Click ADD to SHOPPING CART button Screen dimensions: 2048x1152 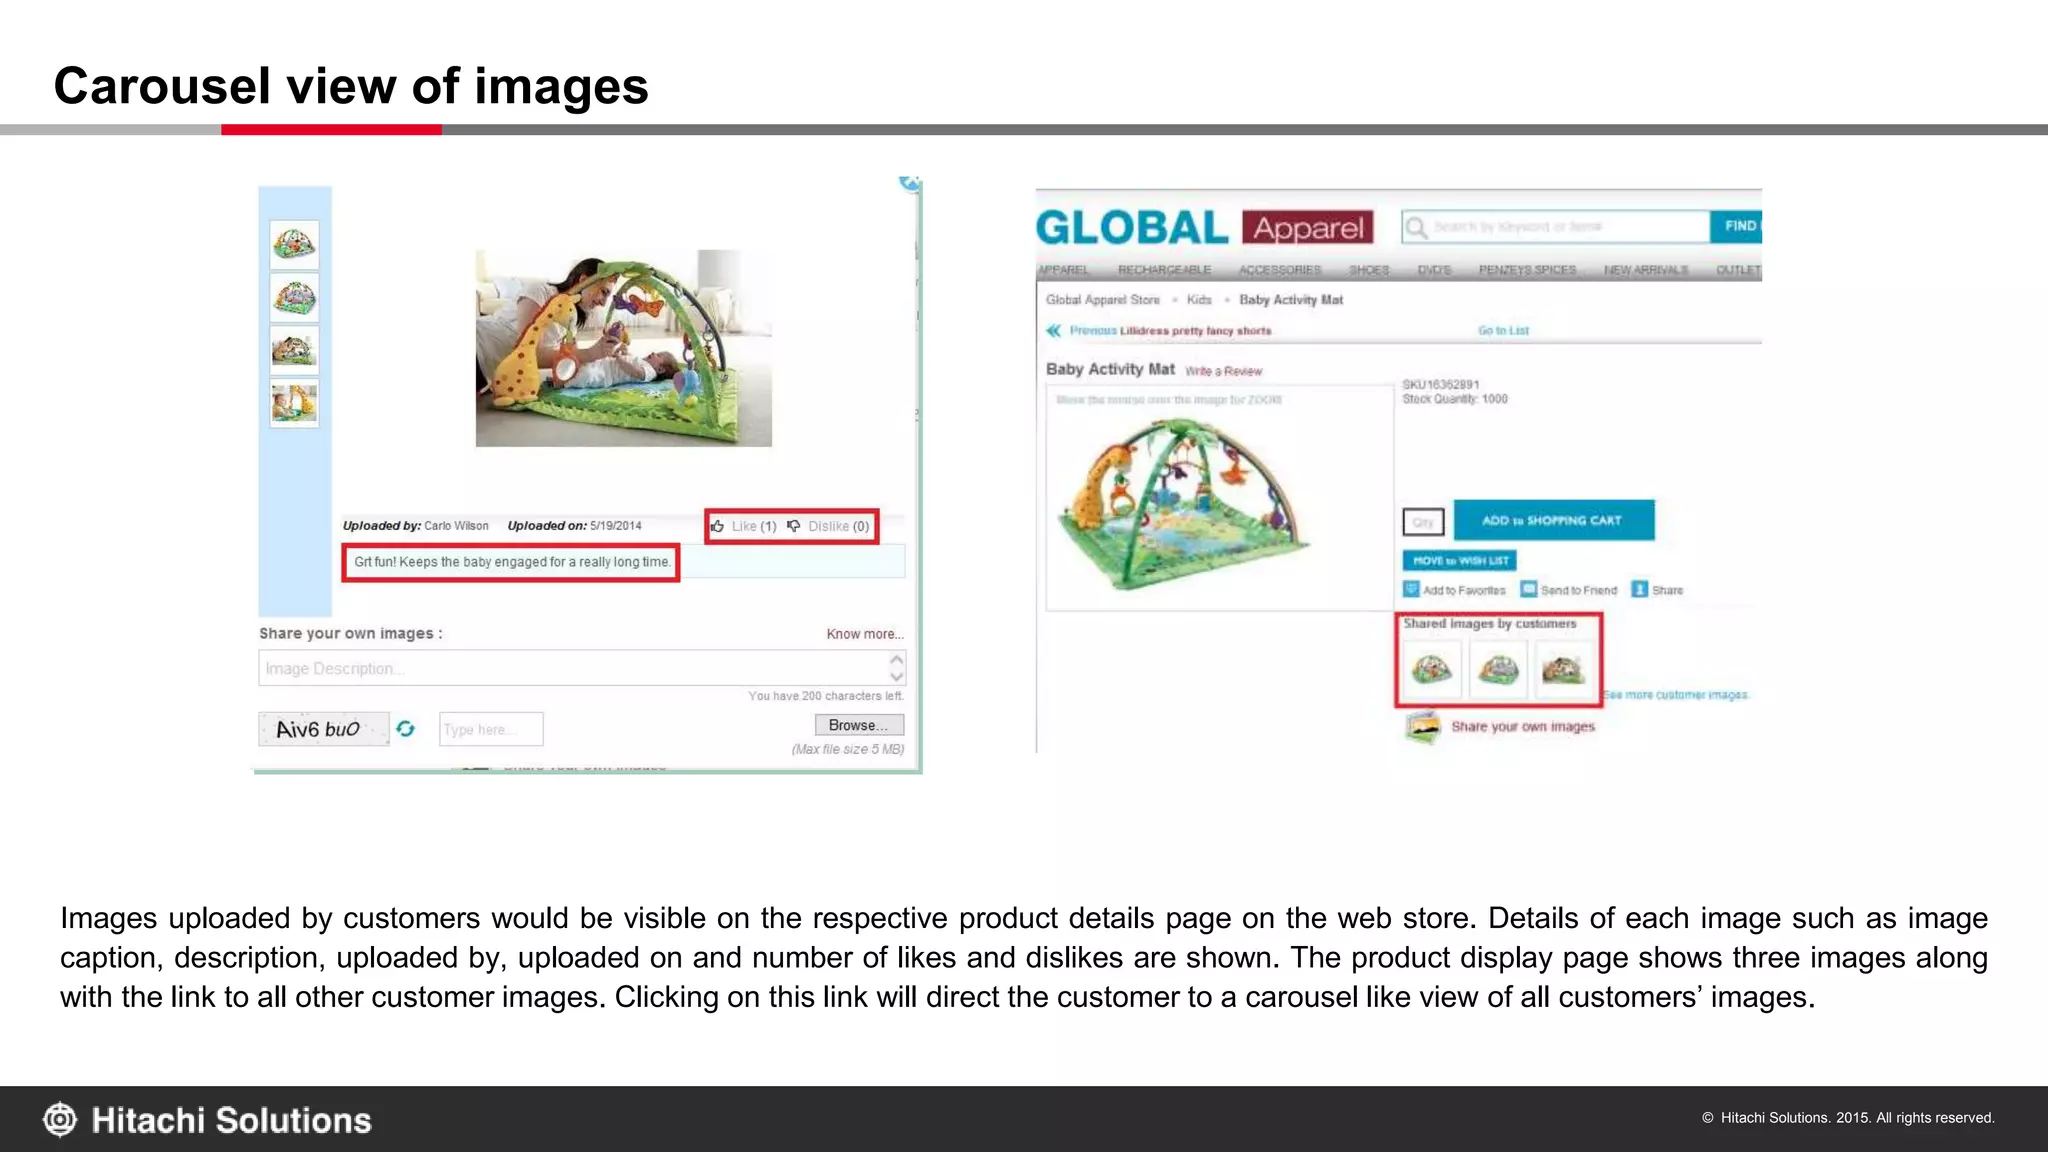coord(1554,520)
